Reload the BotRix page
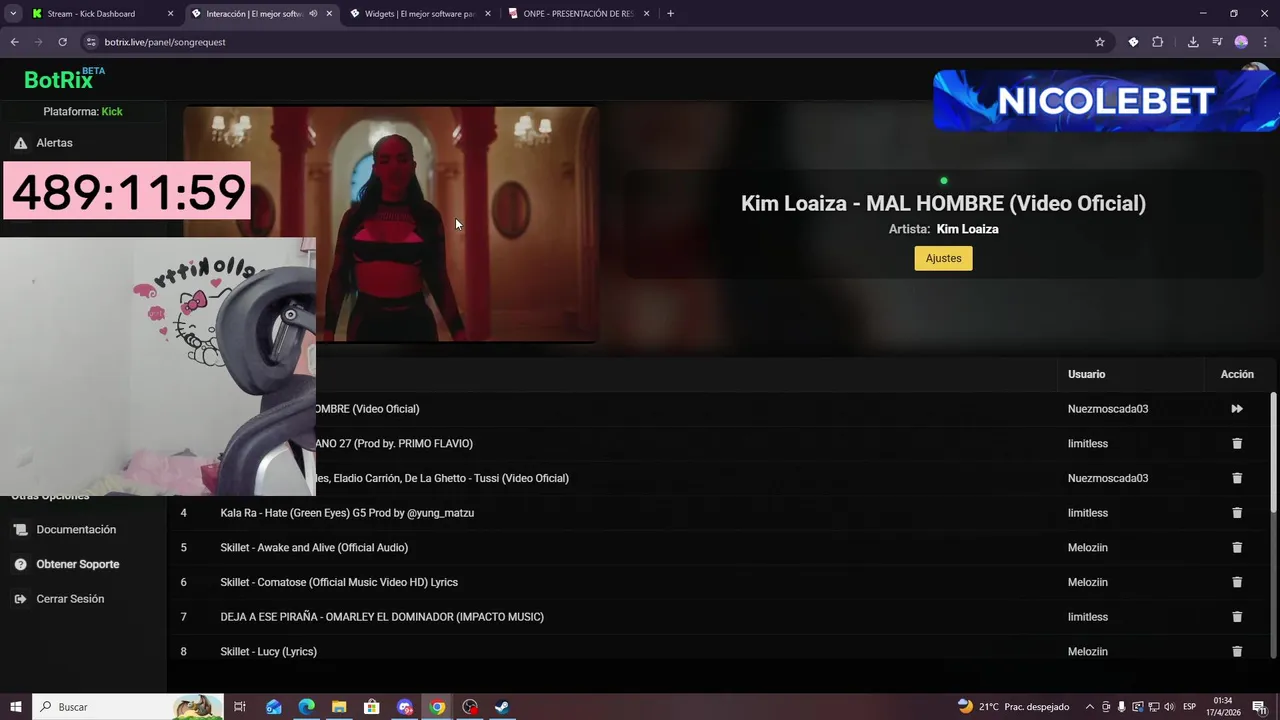 62,42
